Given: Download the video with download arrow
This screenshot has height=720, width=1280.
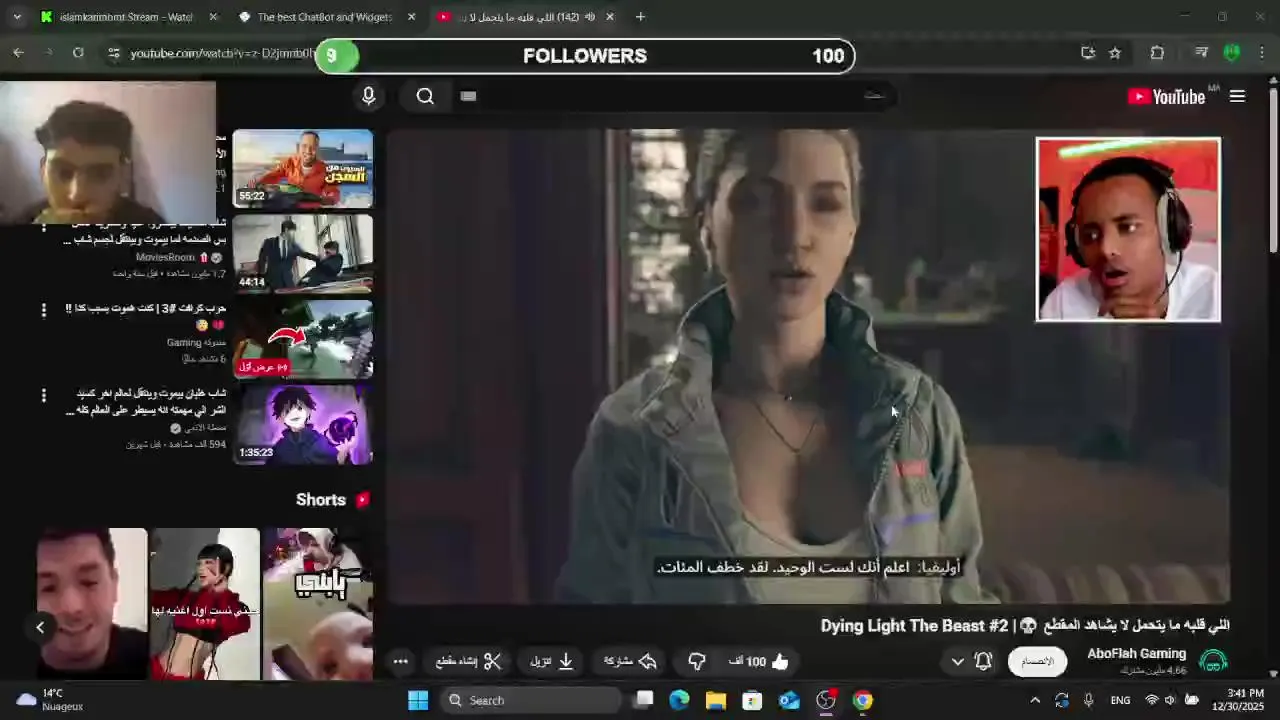Looking at the screenshot, I should pyautogui.click(x=551, y=661).
